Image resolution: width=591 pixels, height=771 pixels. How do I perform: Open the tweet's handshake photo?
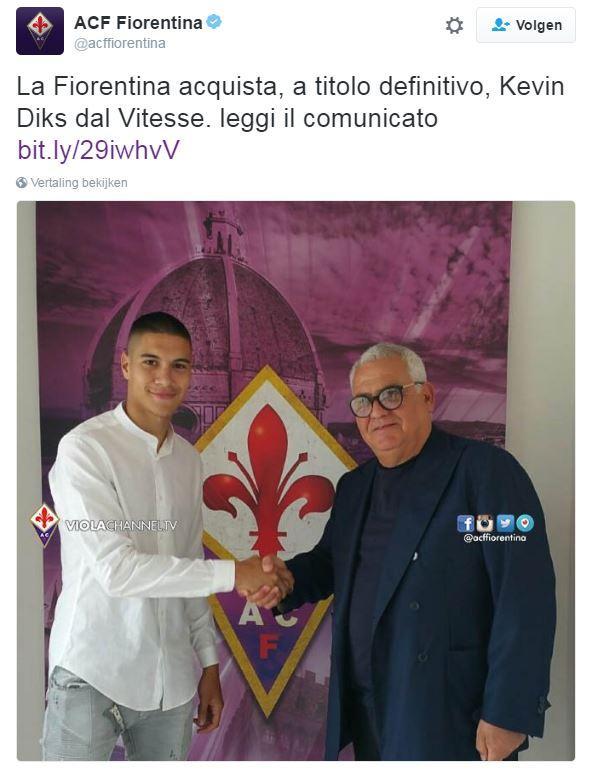pyautogui.click(x=296, y=480)
